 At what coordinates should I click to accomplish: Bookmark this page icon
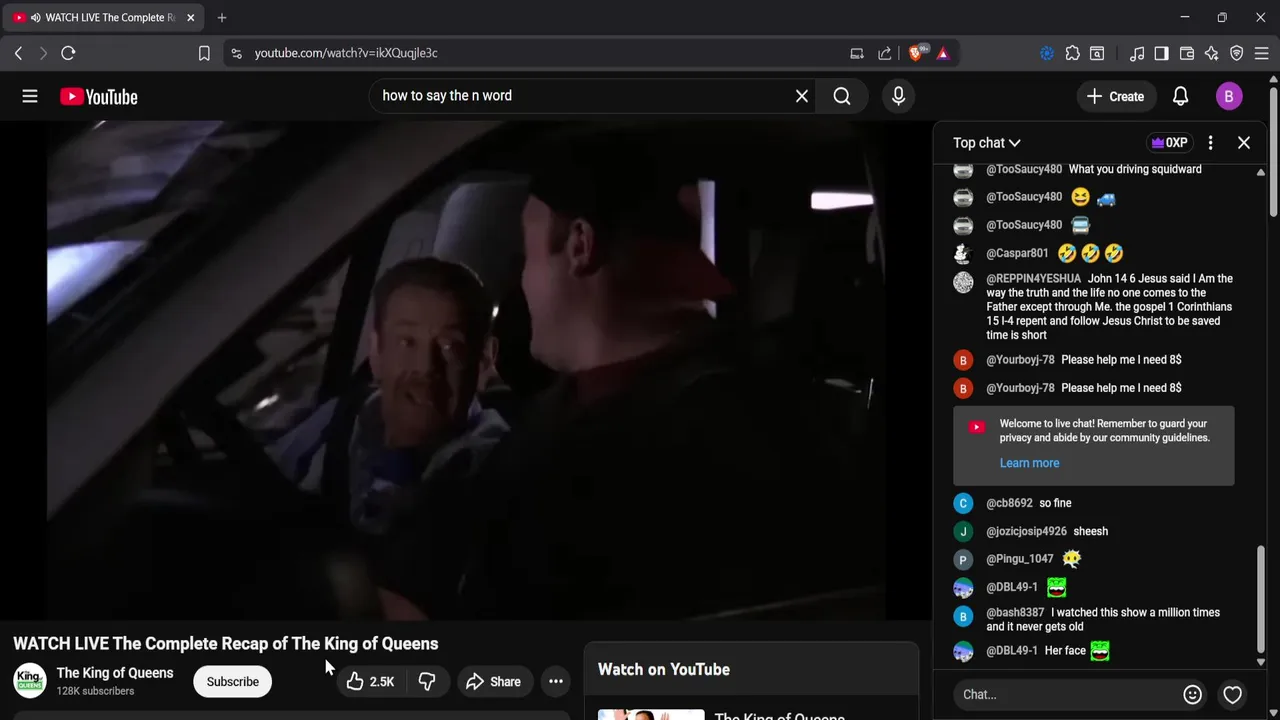coord(204,53)
